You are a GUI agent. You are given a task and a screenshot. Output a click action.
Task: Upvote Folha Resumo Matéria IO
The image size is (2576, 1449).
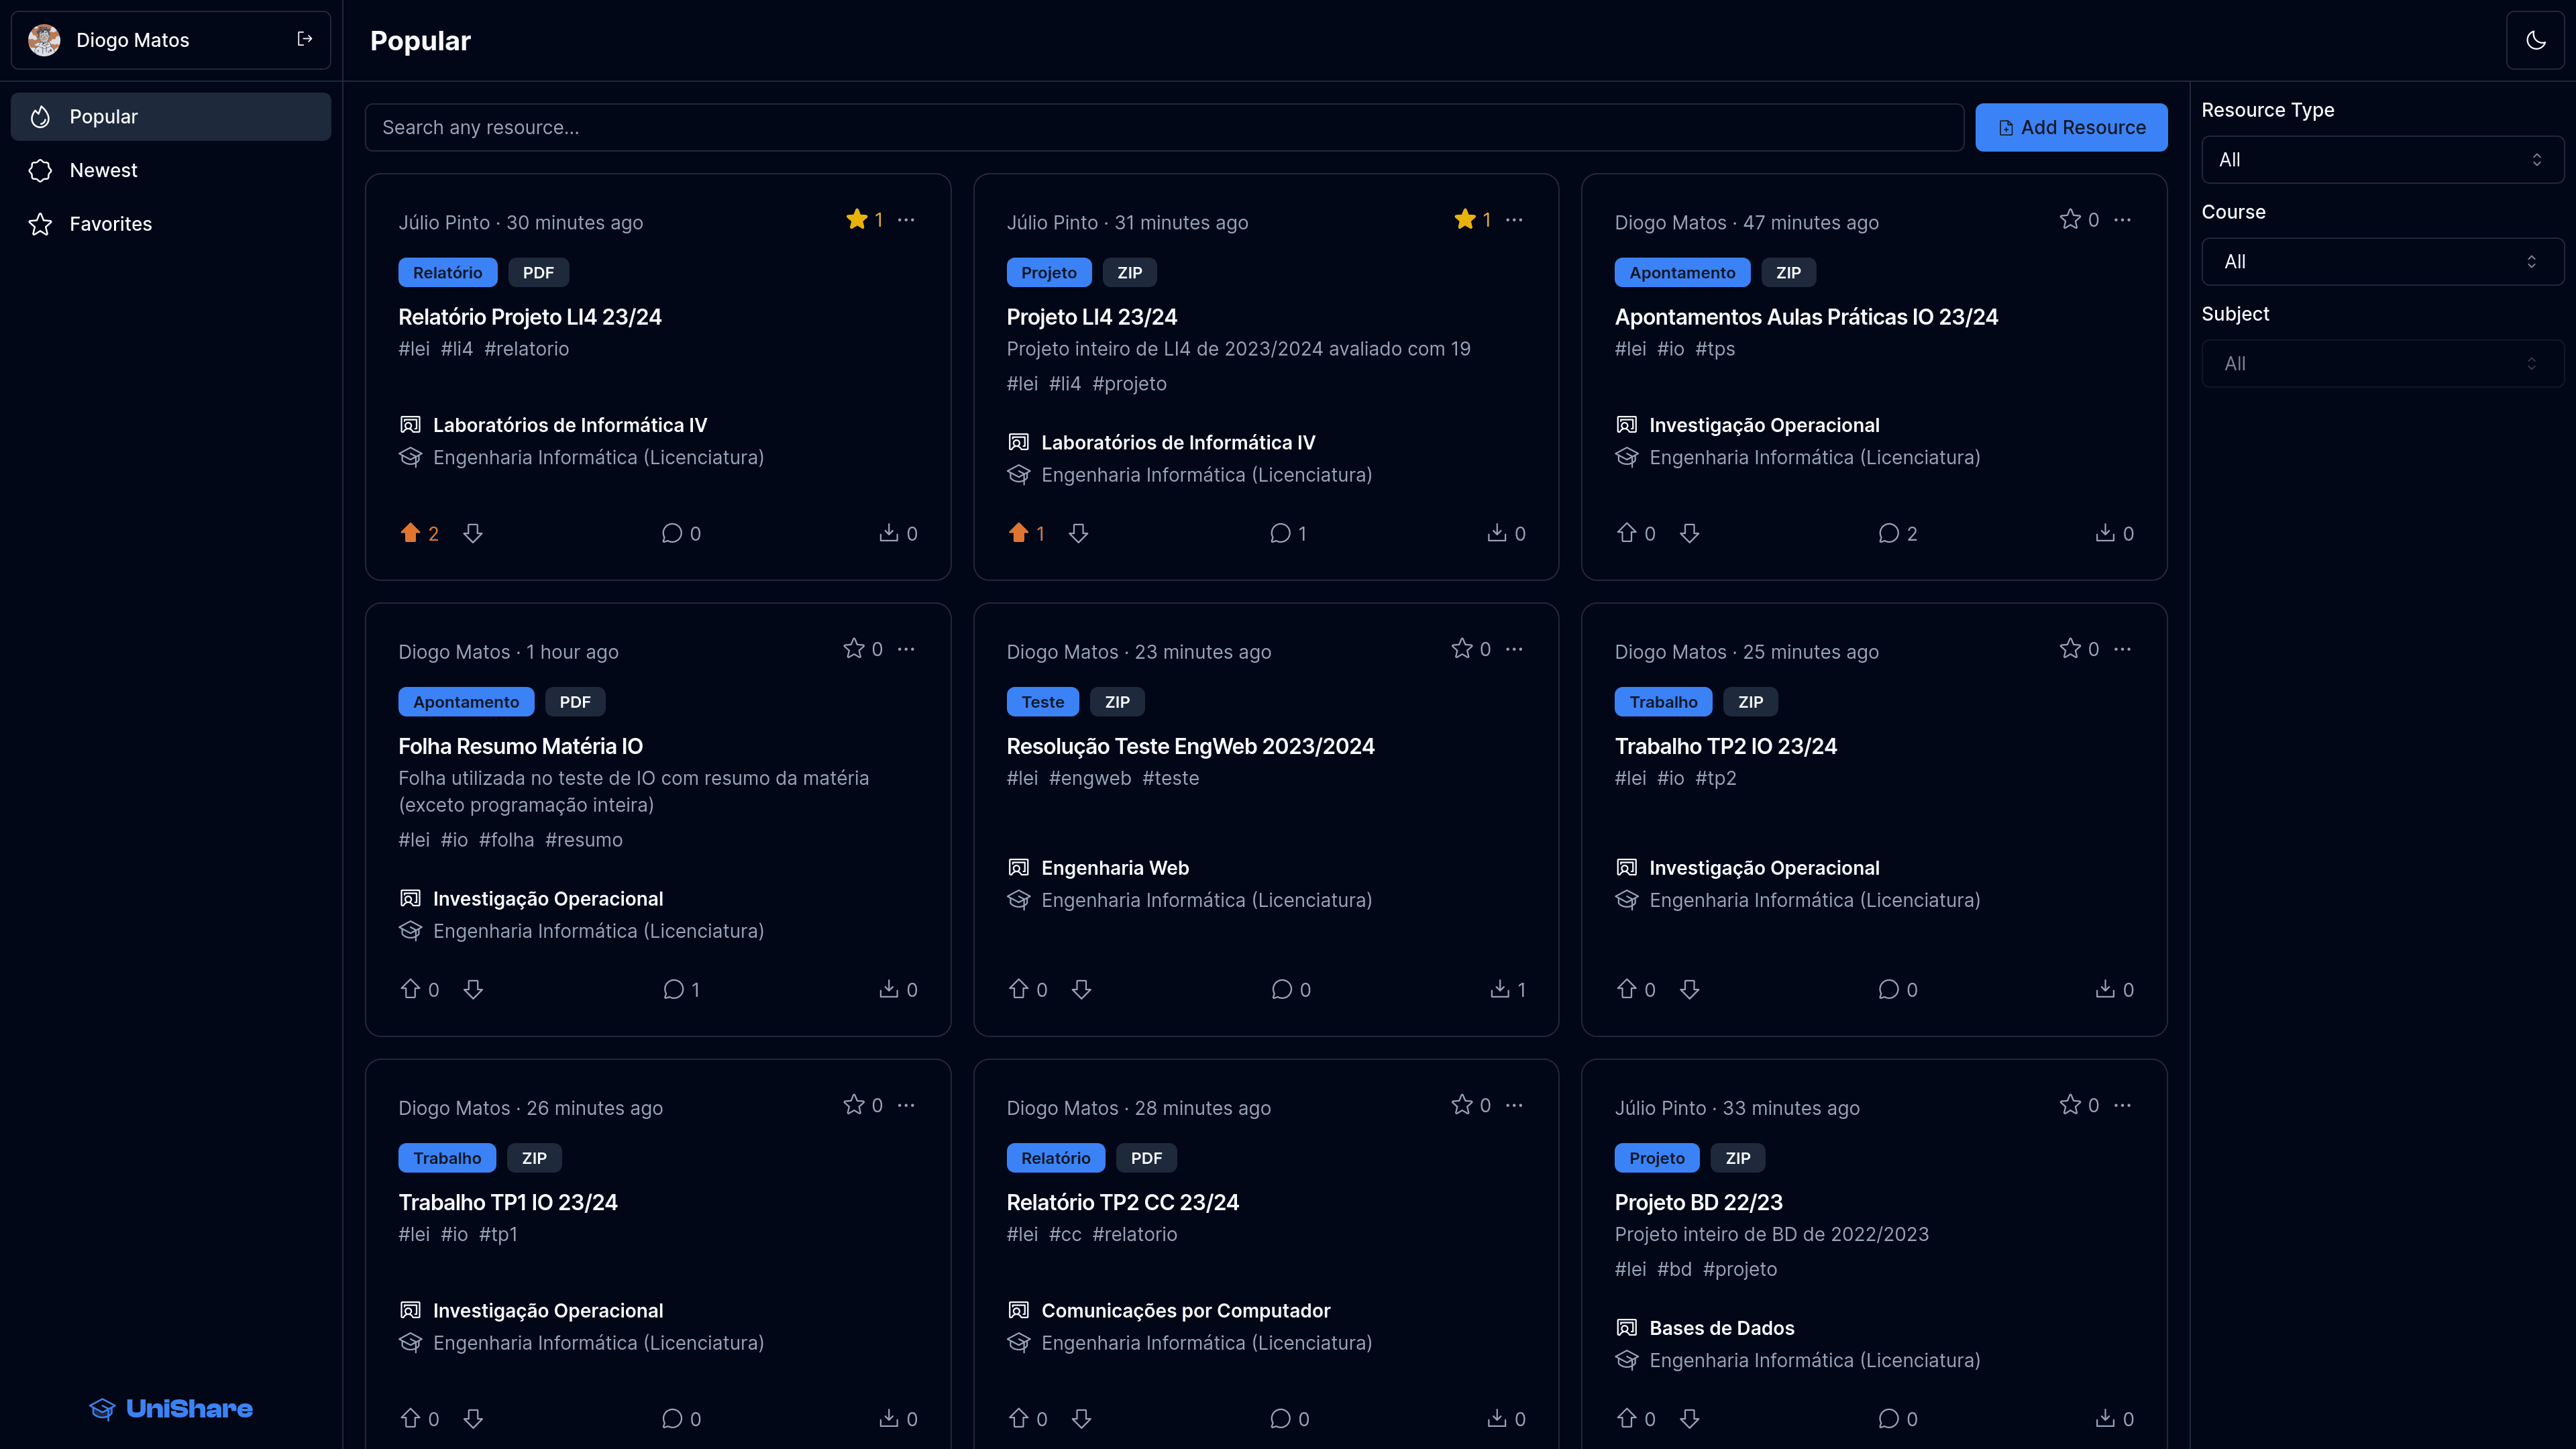coord(410,989)
